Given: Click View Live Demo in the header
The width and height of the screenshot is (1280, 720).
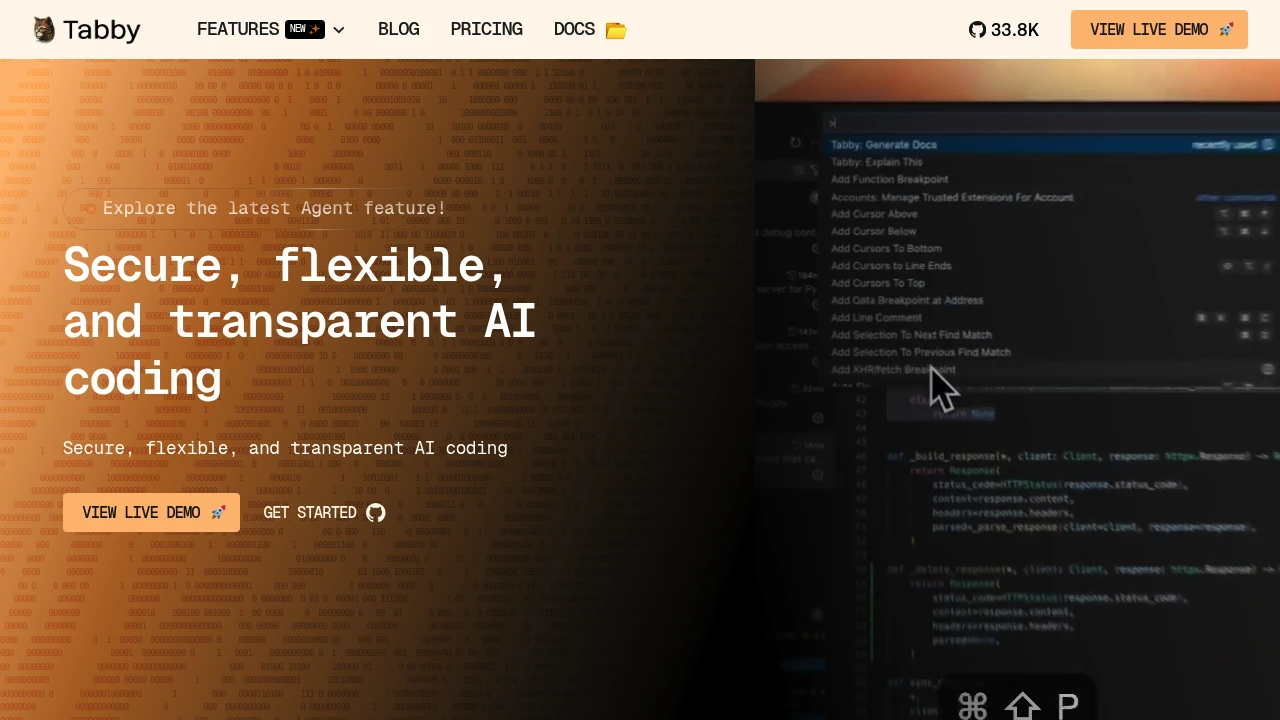Looking at the screenshot, I should pos(1159,30).
